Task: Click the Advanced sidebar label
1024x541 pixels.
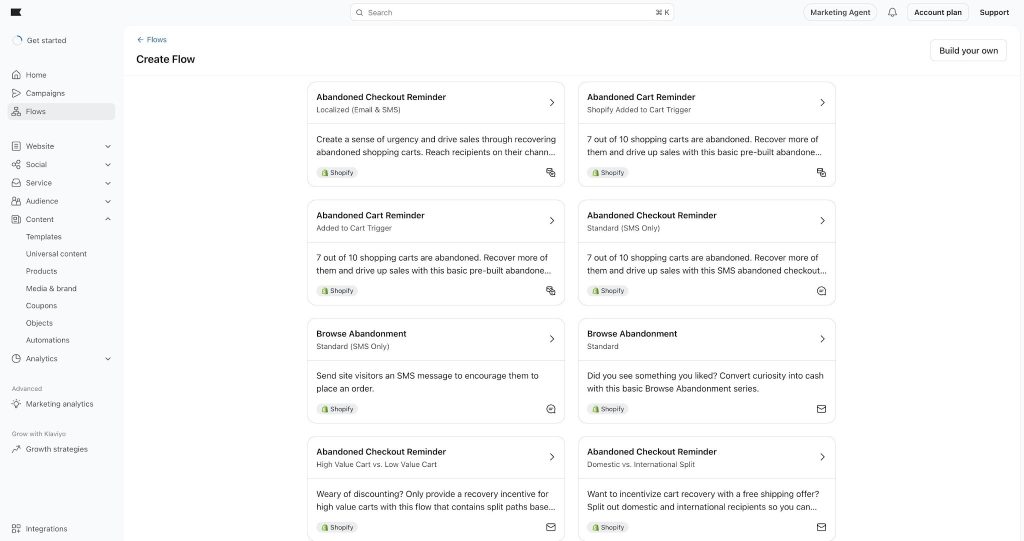Action: pyautogui.click(x=27, y=389)
